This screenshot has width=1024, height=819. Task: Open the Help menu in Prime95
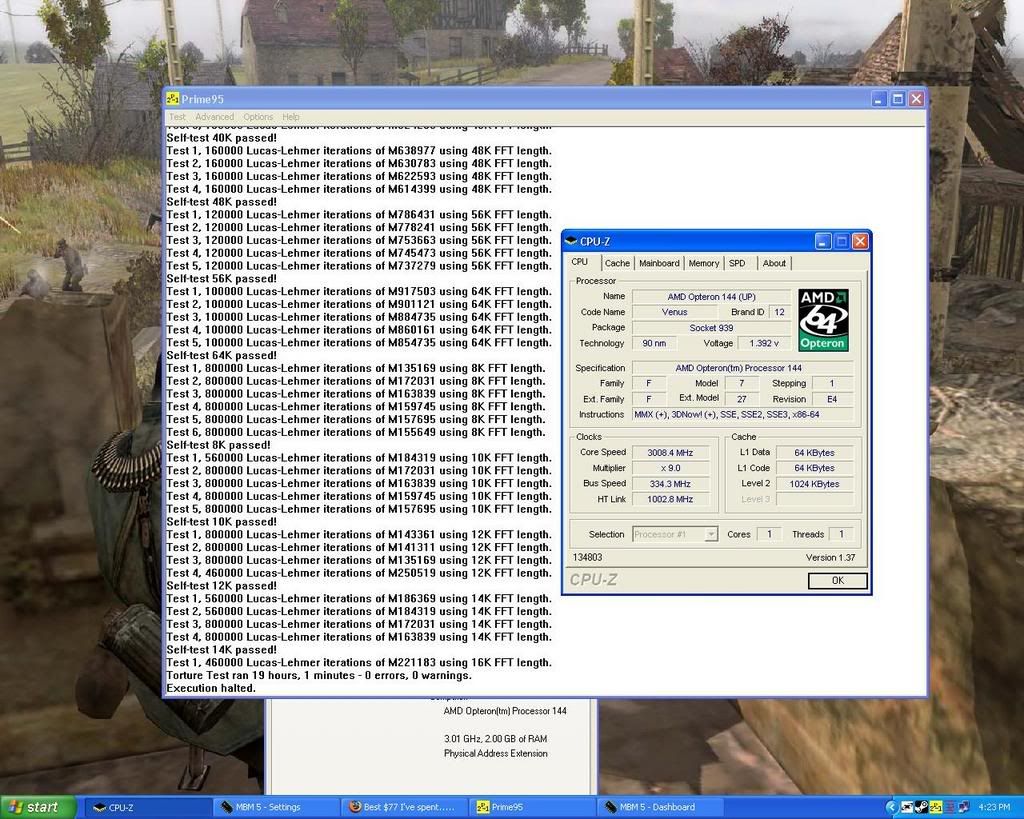coord(291,117)
